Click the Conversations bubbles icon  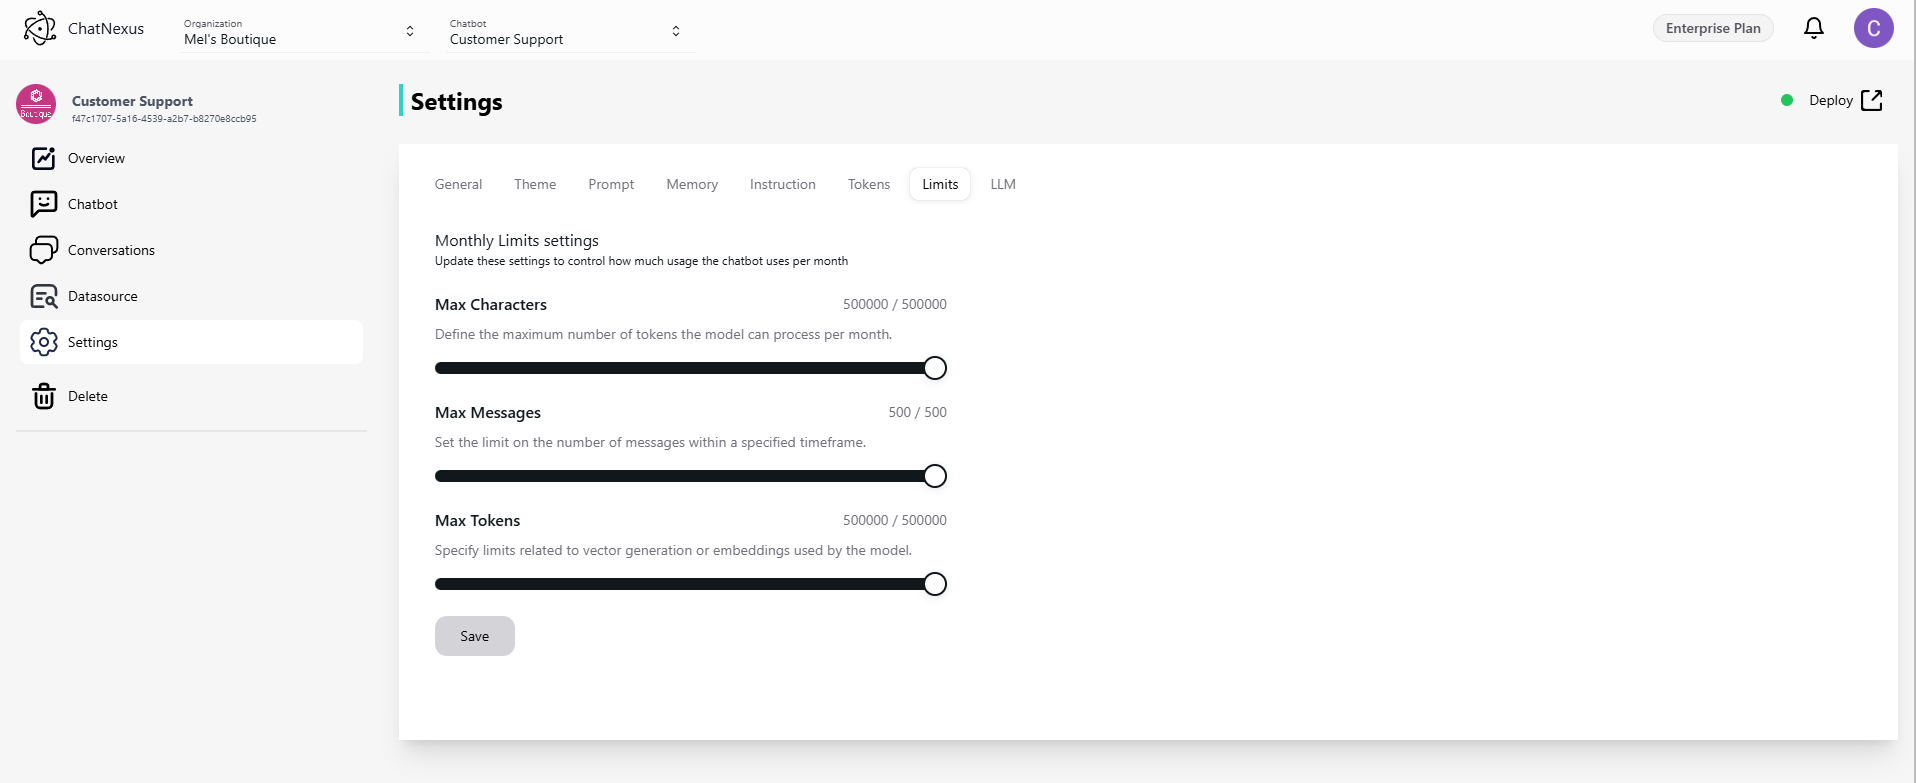[x=44, y=250]
